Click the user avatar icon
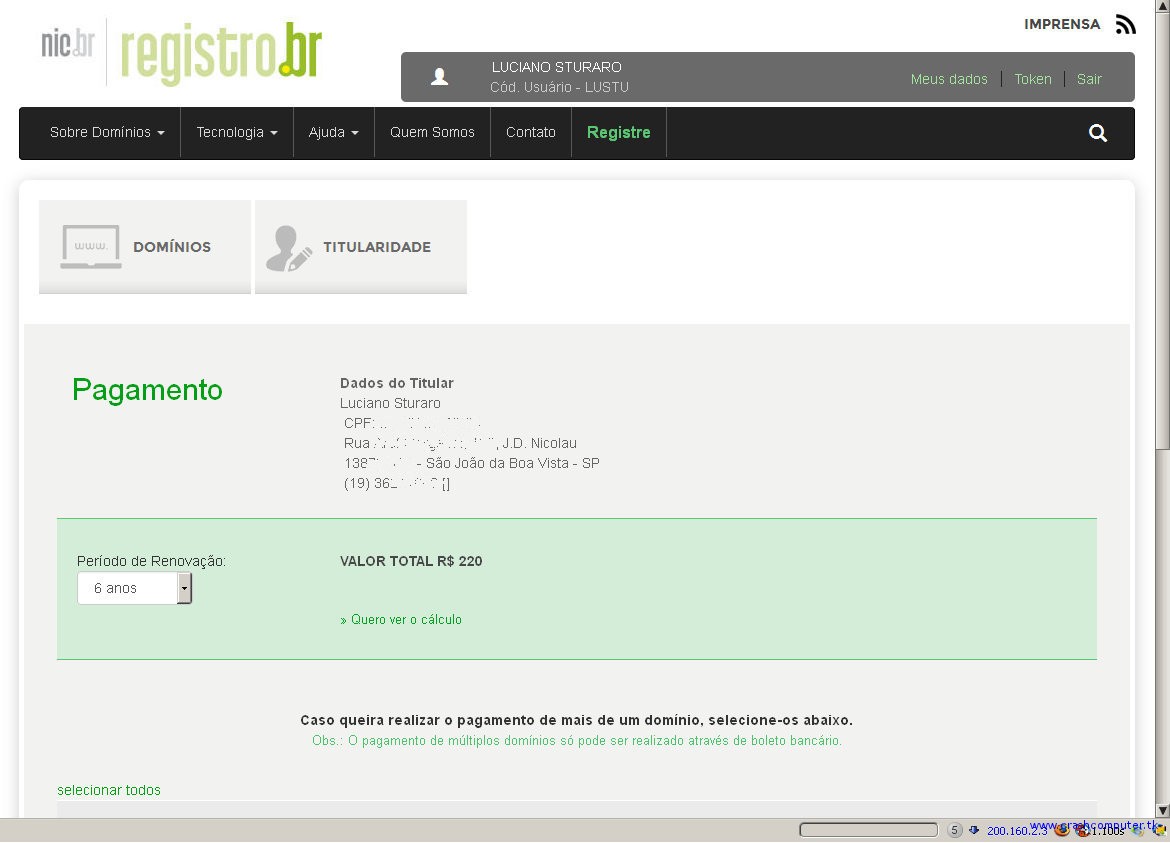The width and height of the screenshot is (1170, 843). (439, 77)
